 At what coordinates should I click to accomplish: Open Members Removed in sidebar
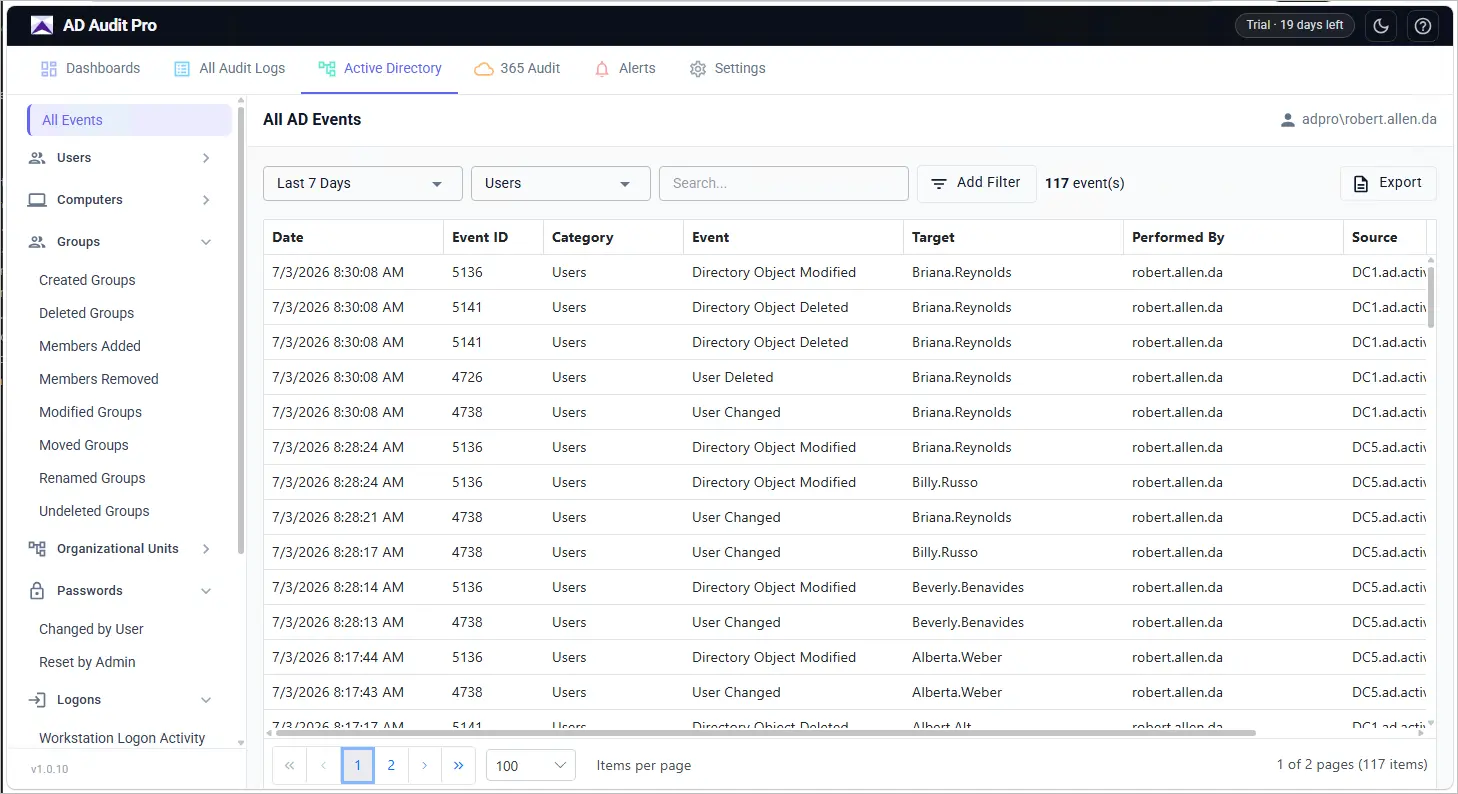99,380
